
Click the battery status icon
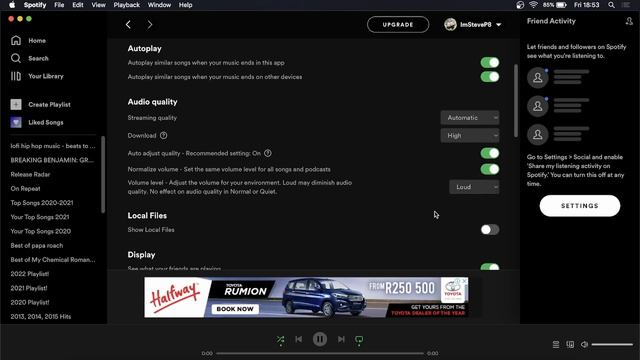(562, 5)
